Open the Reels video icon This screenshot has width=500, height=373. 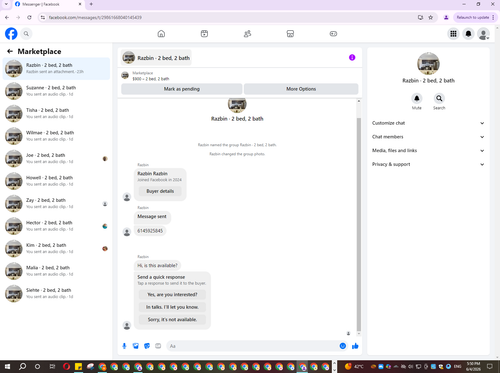point(204,34)
